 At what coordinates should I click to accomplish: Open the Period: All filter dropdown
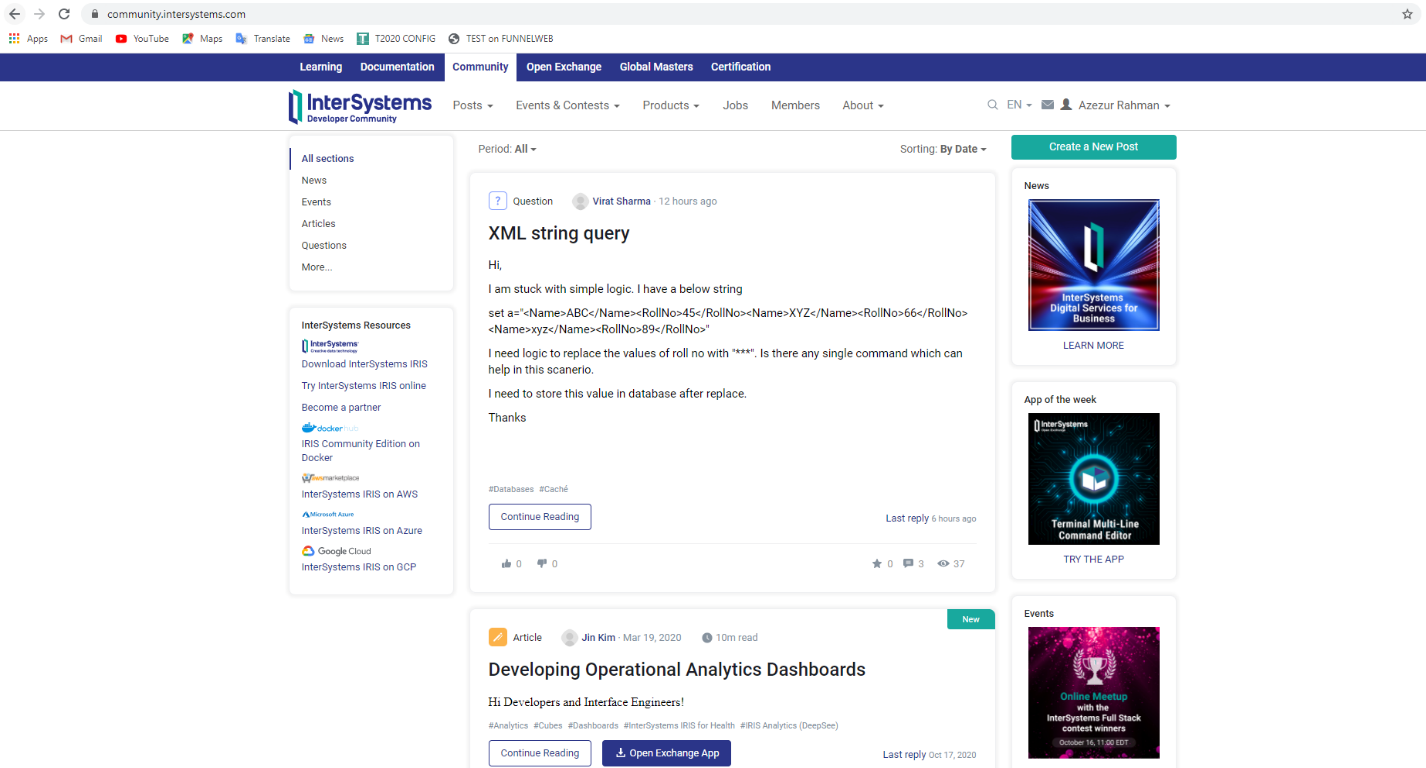tap(507, 149)
